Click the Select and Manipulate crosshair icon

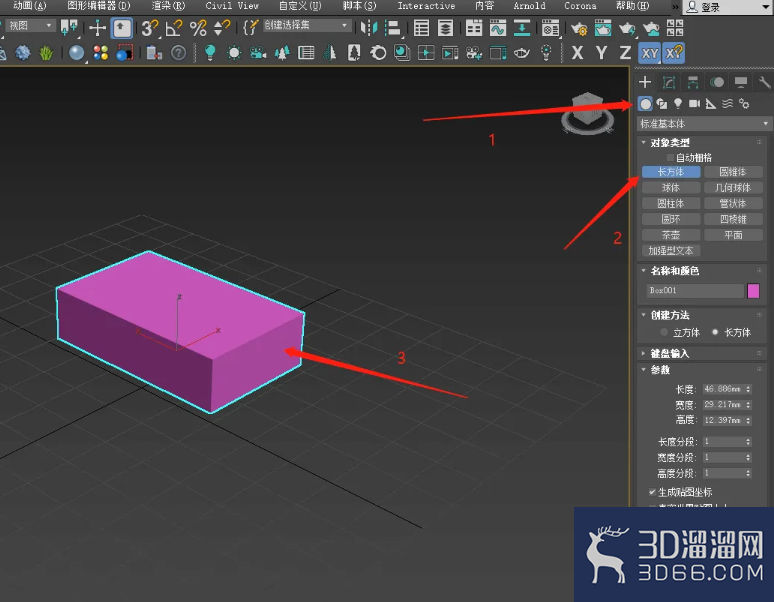click(x=97, y=28)
